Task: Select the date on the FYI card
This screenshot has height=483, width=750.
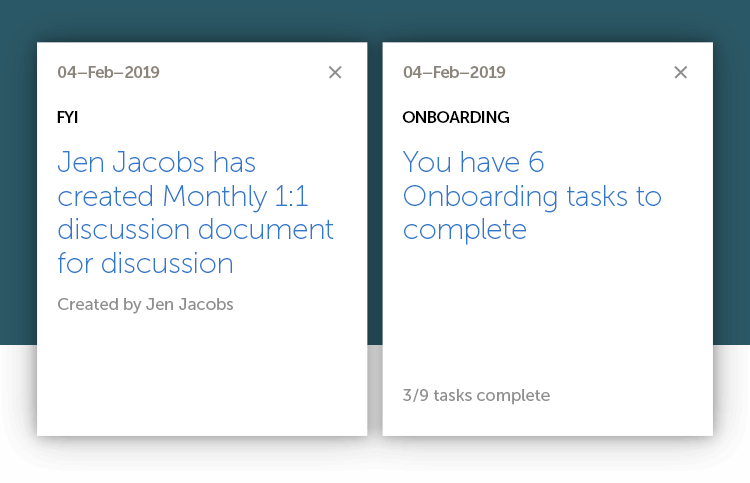Action: [x=108, y=72]
